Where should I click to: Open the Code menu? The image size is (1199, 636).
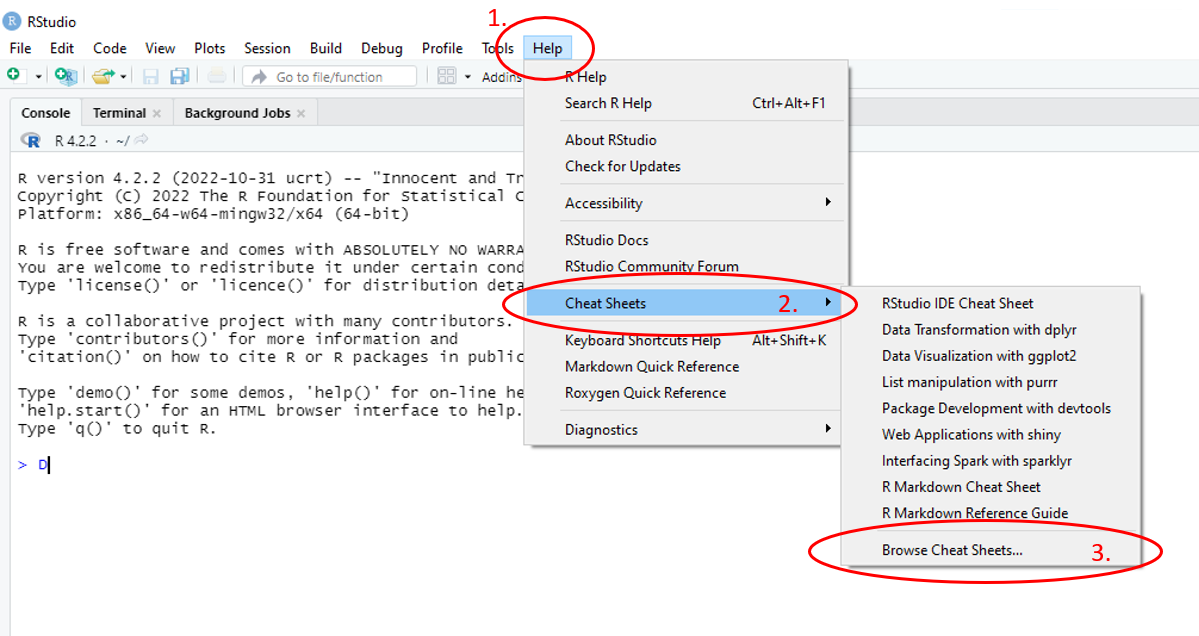110,48
